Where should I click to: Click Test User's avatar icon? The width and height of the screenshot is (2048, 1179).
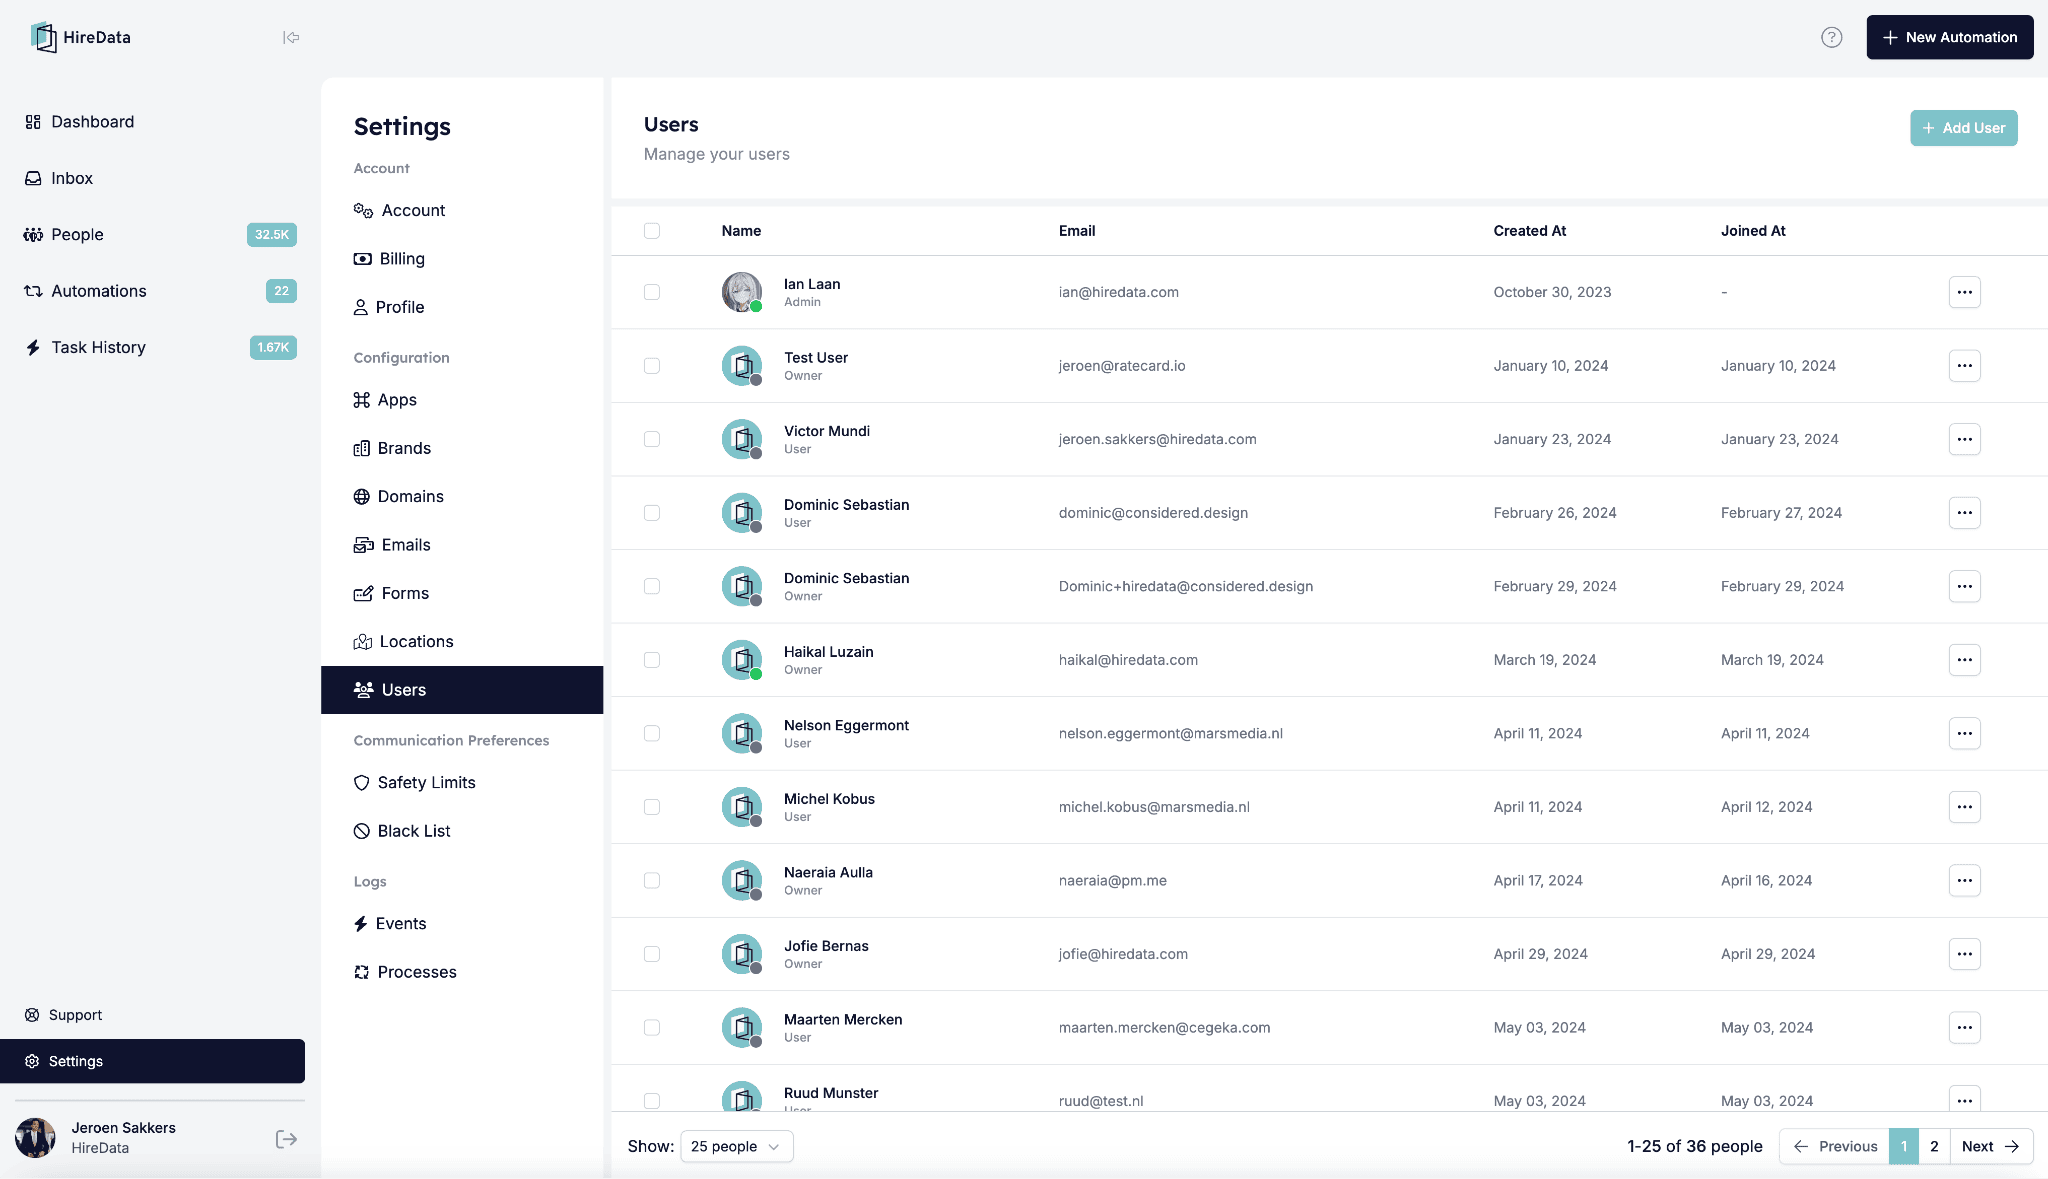(x=742, y=366)
